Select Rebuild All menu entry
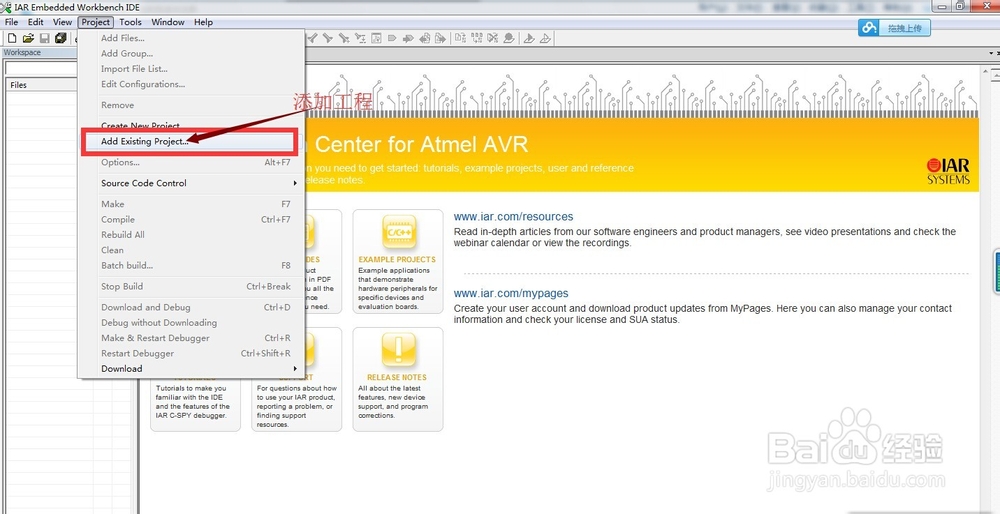Image resolution: width=1000 pixels, height=514 pixels. click(x=191, y=235)
